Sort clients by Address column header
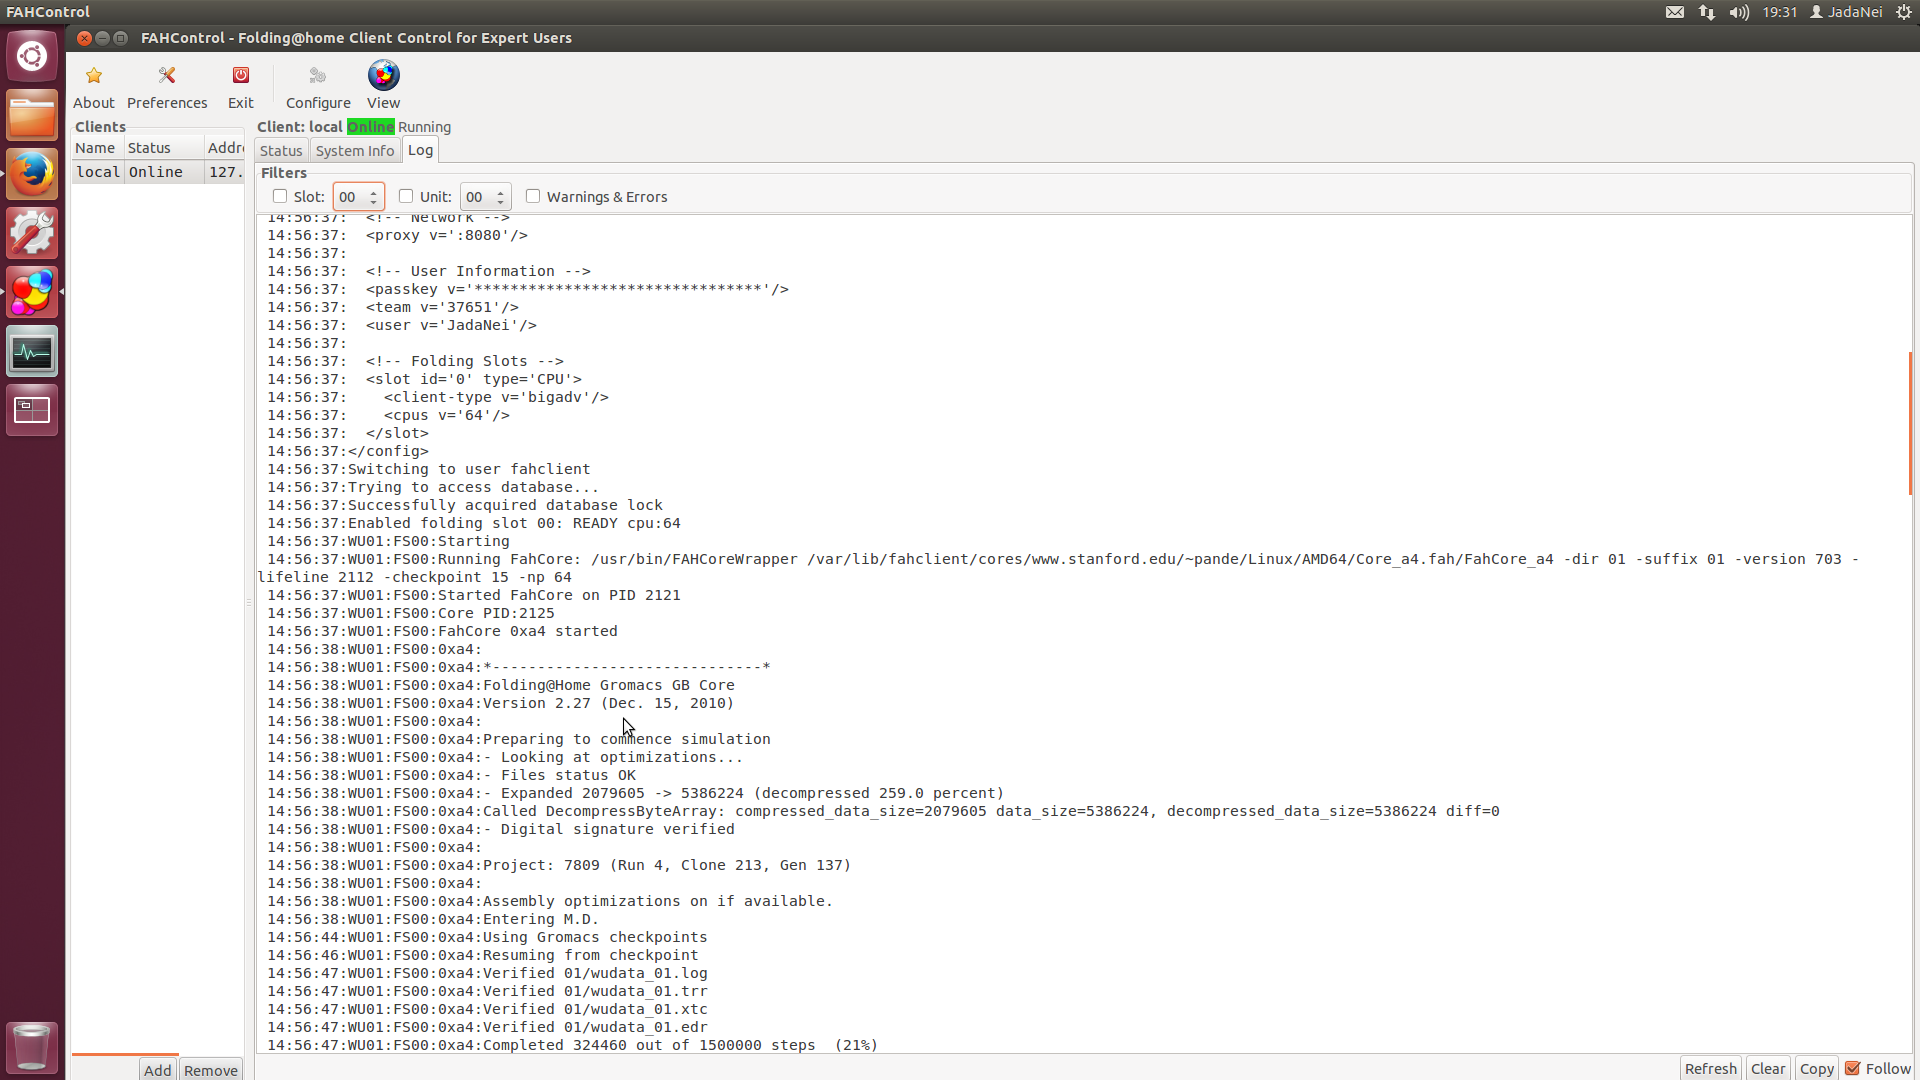Screen dimensions: 1920x1080 pyautogui.click(x=225, y=148)
